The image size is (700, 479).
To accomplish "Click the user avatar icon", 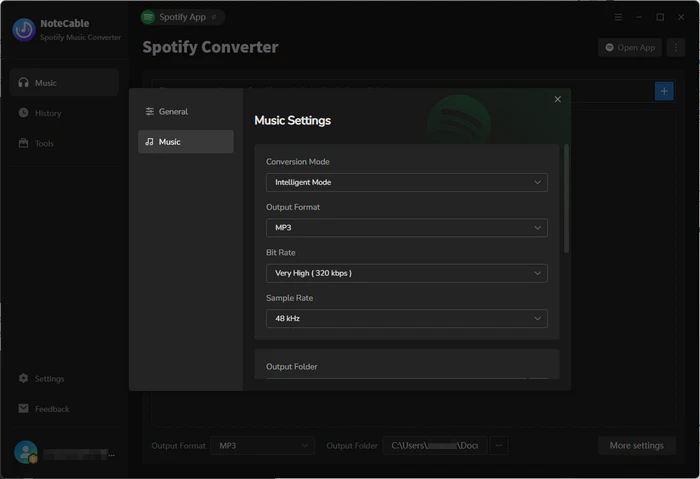I will click(26, 452).
